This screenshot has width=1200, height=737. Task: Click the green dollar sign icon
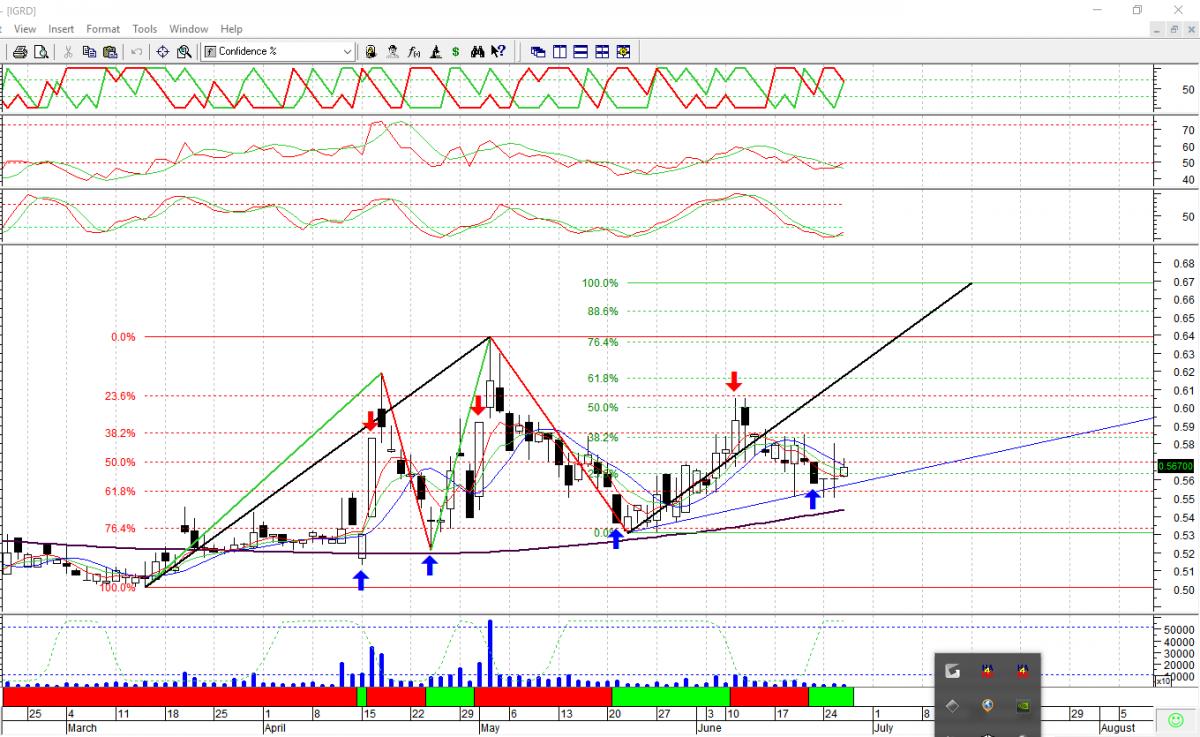click(456, 51)
